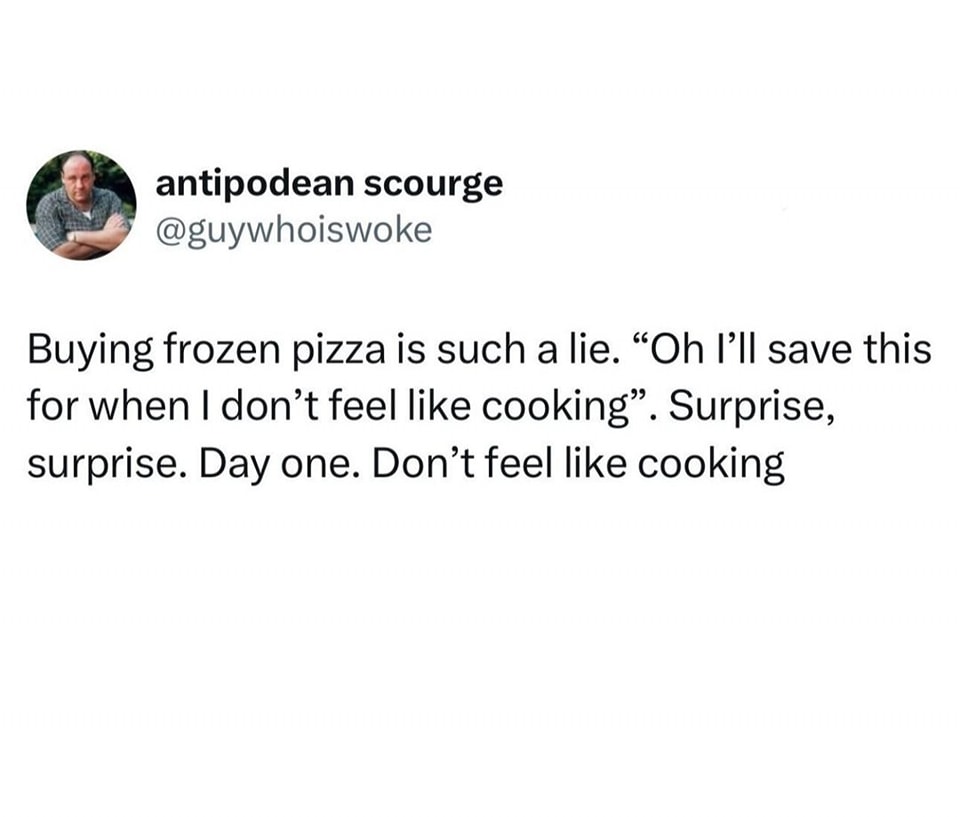Click the word 'scourge' in display name
This screenshot has width=960, height=817.
[433, 184]
